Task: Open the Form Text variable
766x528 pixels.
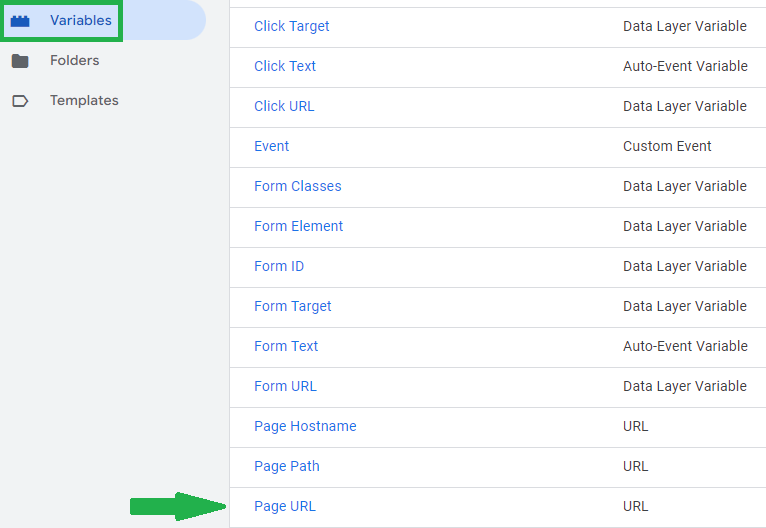Action: (286, 346)
